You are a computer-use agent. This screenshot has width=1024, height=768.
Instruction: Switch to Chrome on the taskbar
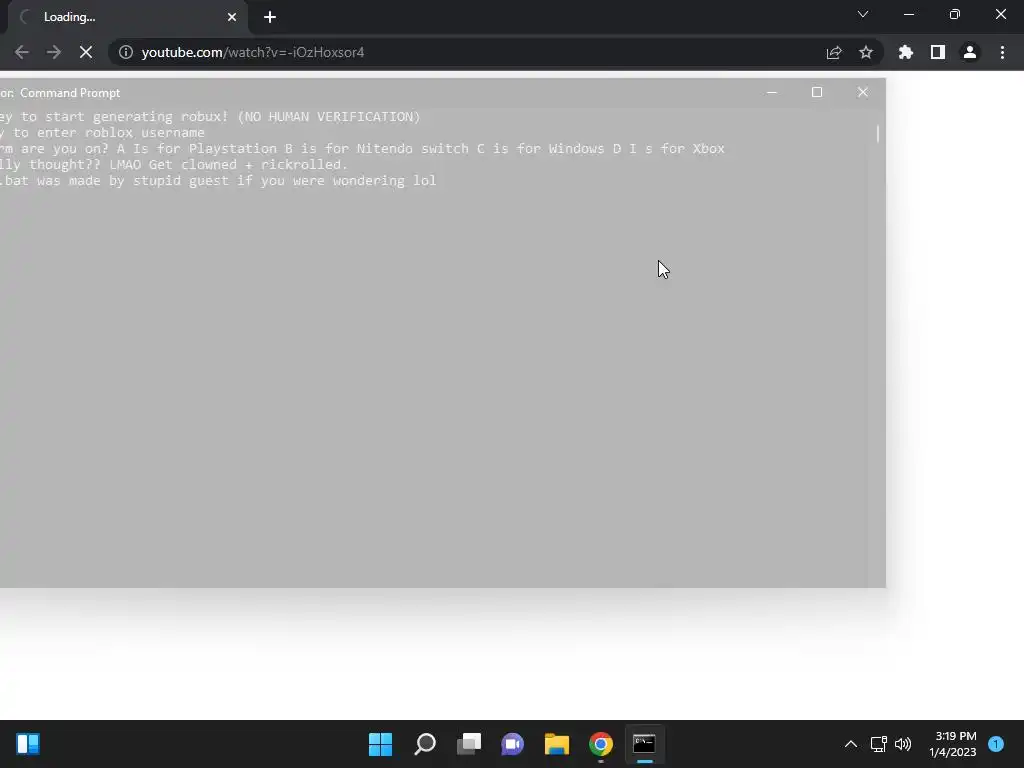[601, 744]
